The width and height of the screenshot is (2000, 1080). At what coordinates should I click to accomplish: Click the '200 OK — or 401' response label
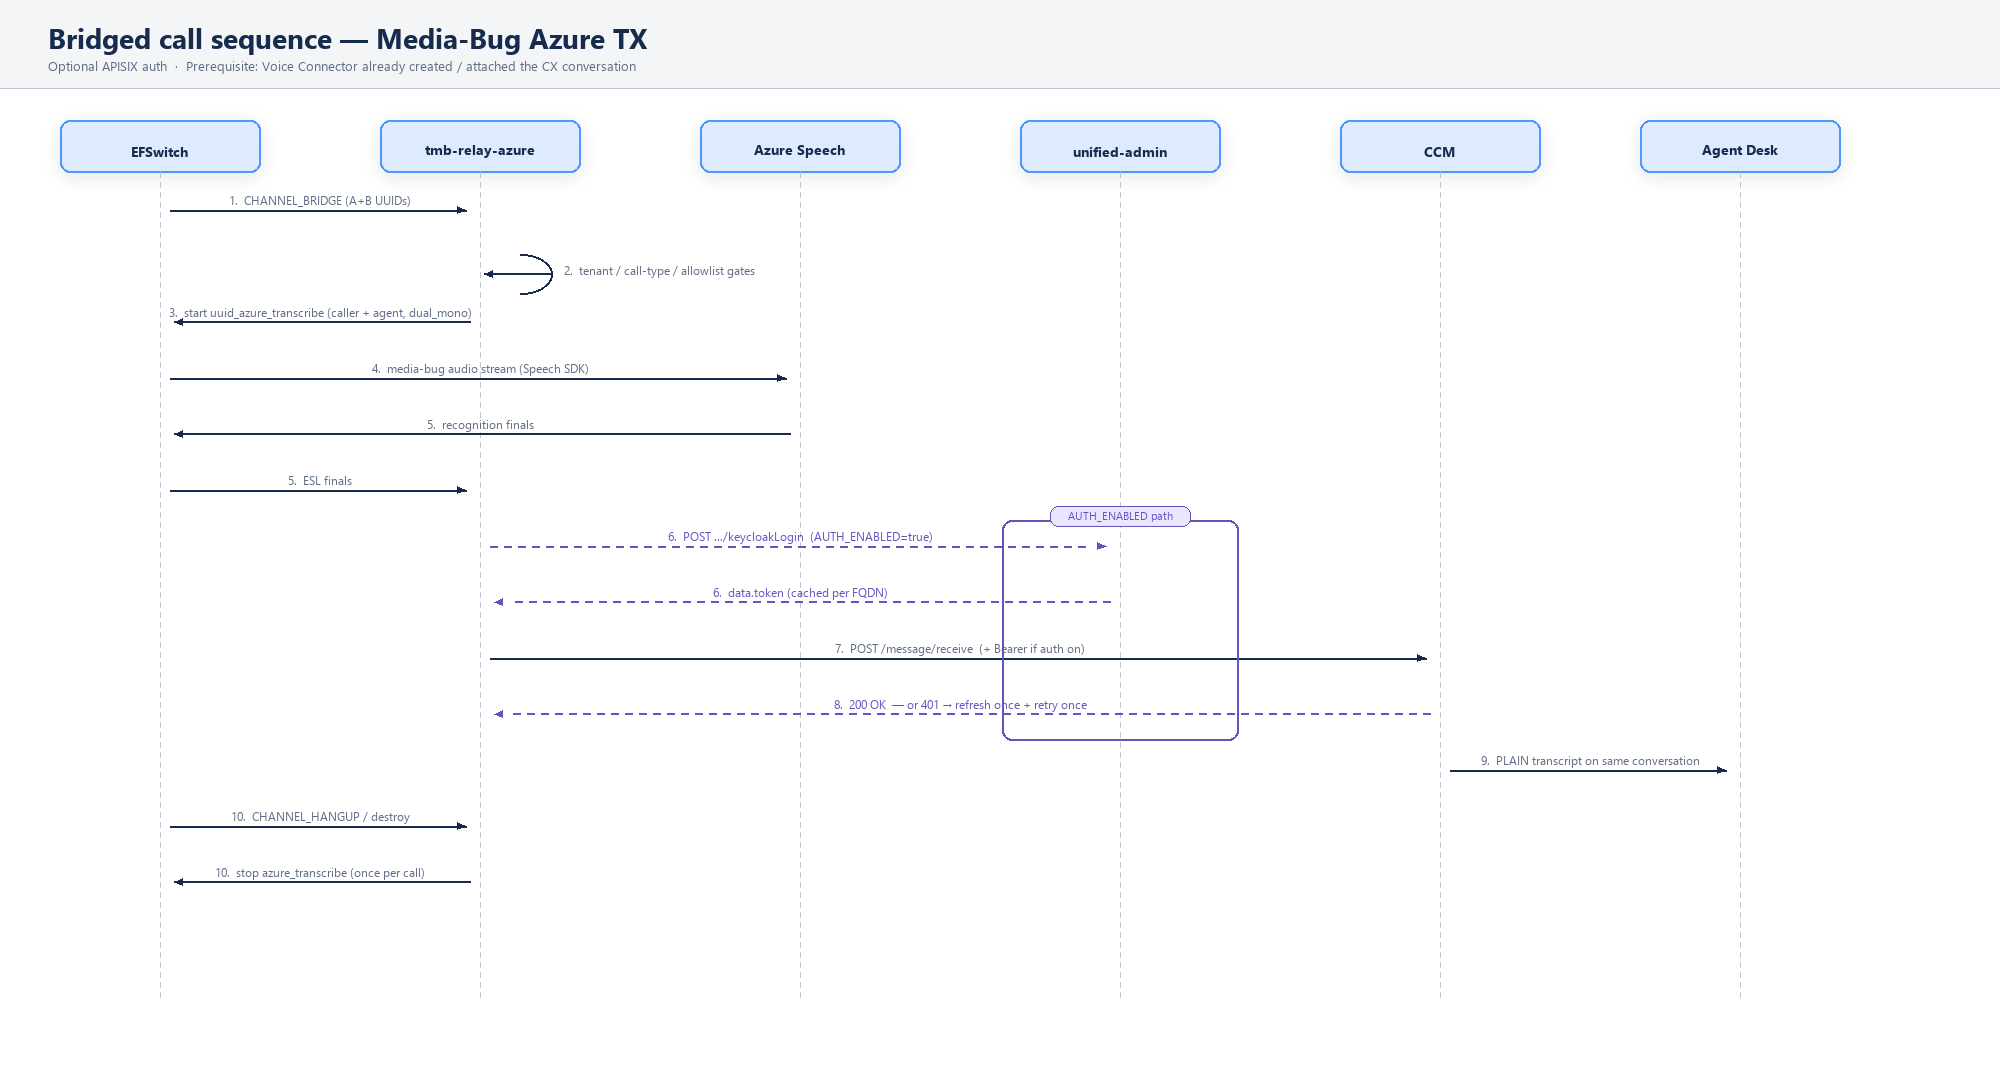(960, 705)
